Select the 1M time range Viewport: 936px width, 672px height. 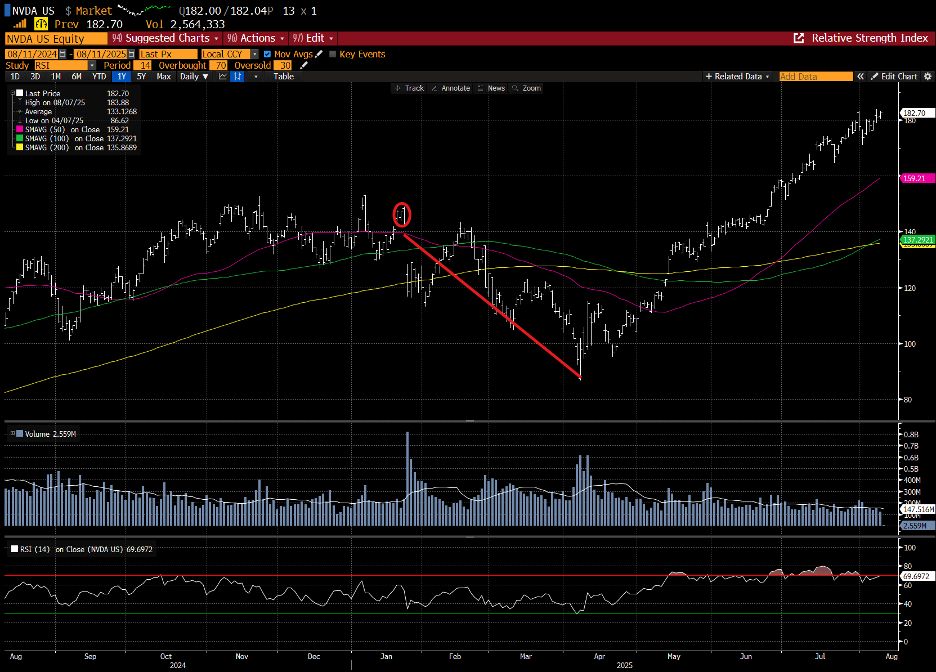click(56, 76)
